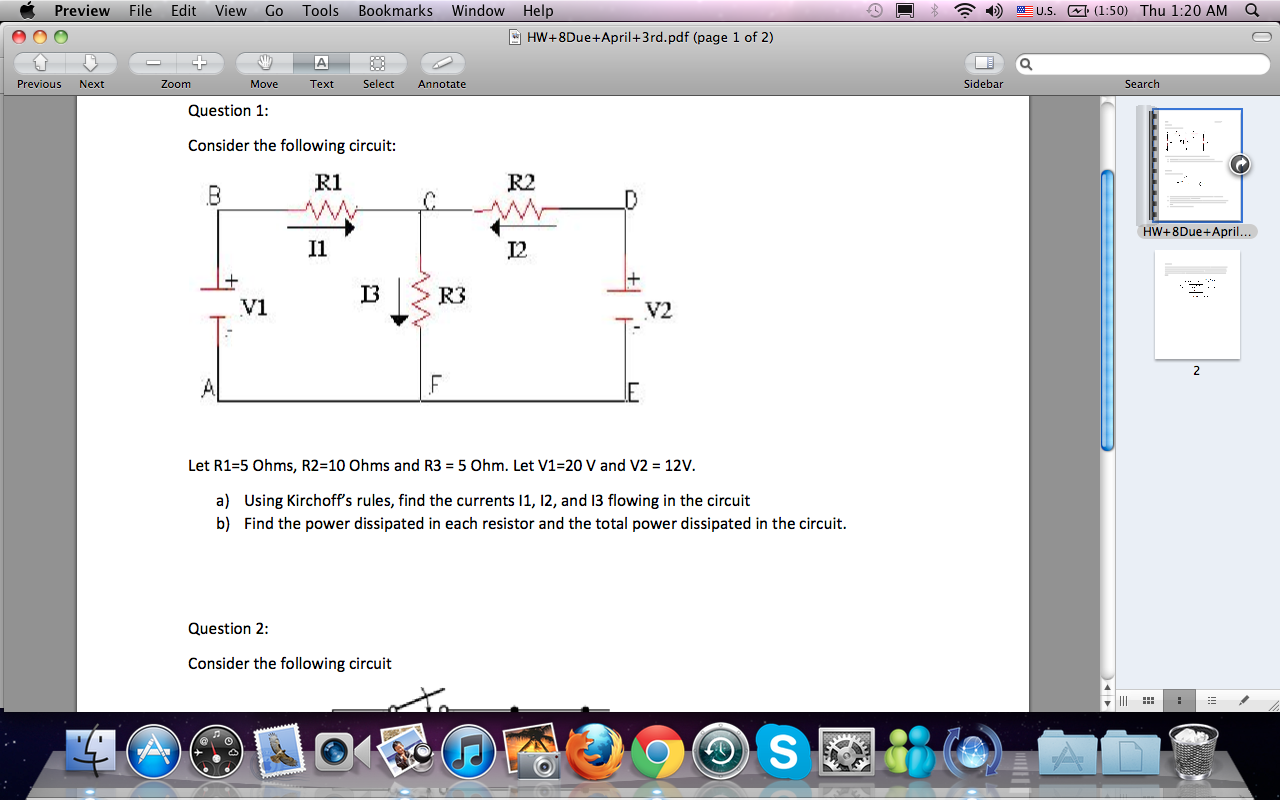Open Spotlight search in the menu bar
The height and width of the screenshot is (800, 1280).
pos(1252,11)
